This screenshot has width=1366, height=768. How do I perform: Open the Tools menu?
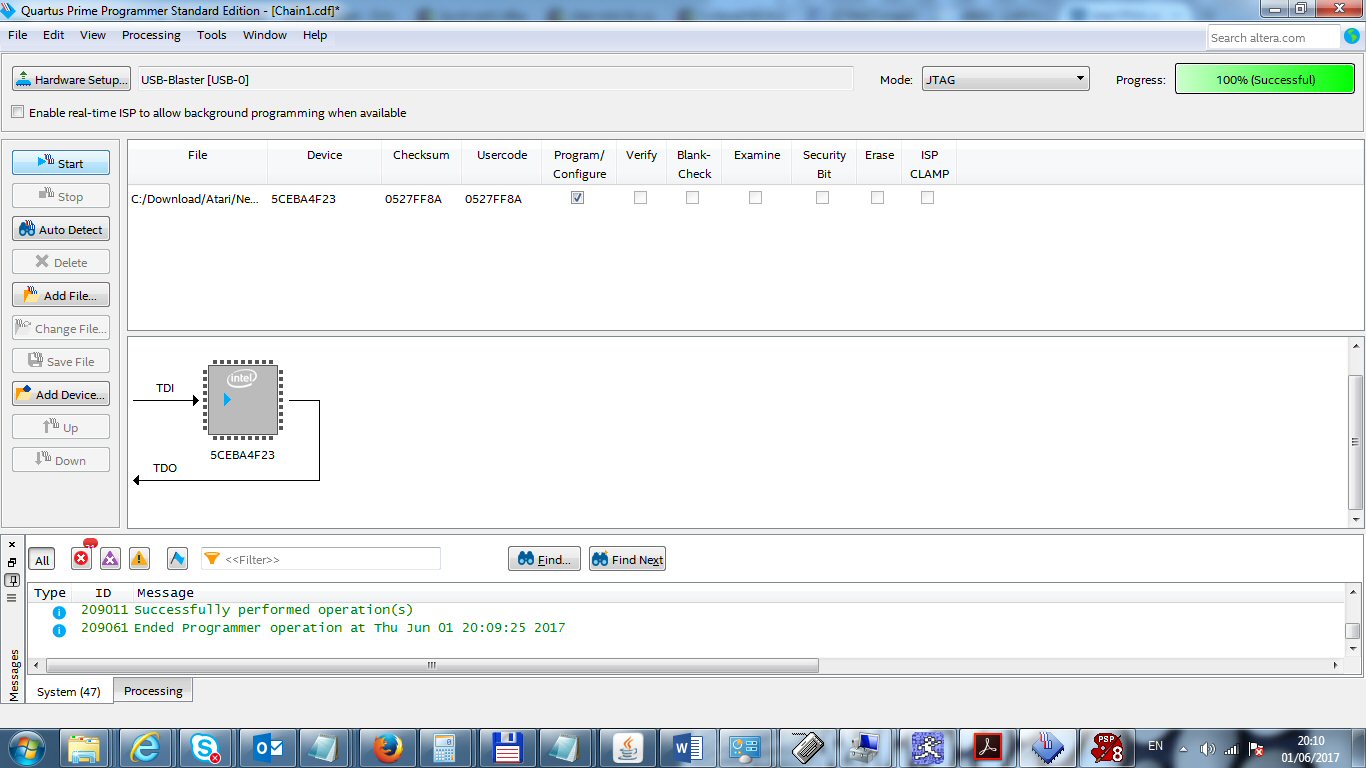(211, 35)
